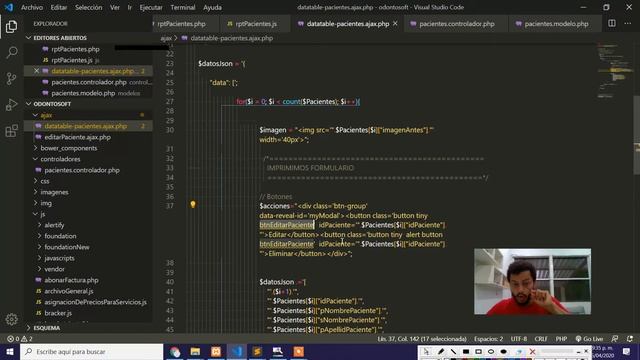This screenshot has width=640, height=360.
Task: Click the Go Live status bar button
Action: tap(589, 339)
